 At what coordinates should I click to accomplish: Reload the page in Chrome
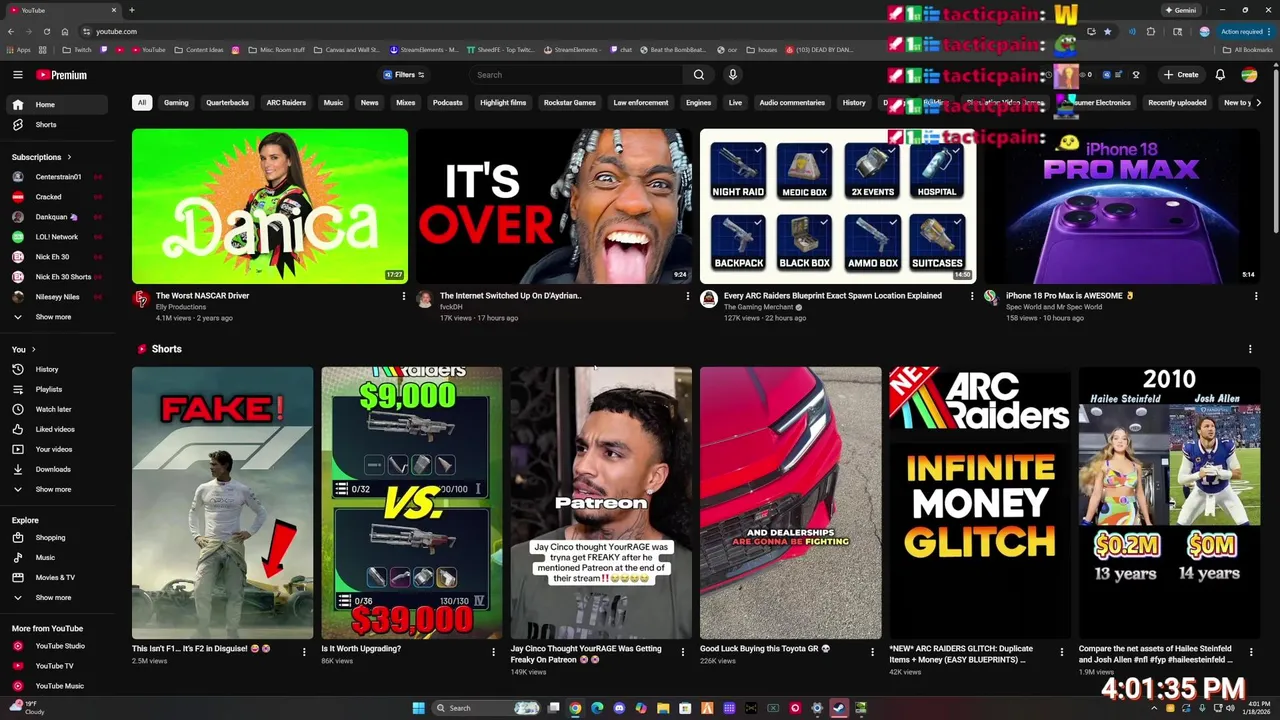coord(47,31)
